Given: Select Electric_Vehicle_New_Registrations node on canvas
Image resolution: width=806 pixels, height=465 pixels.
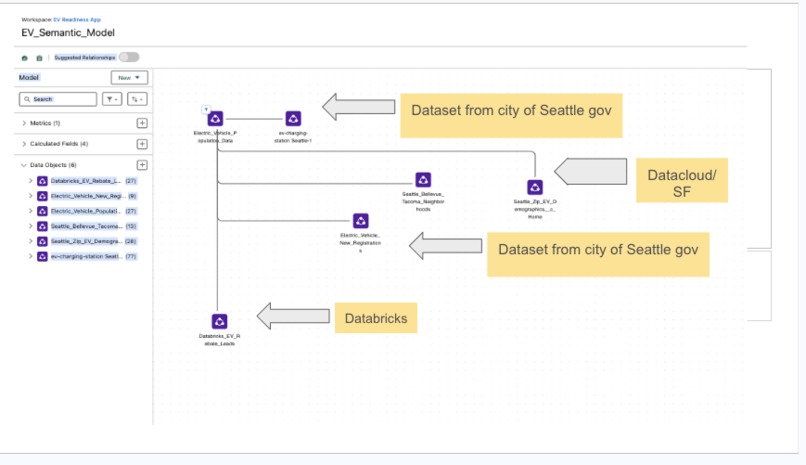Looking at the screenshot, I should (360, 221).
